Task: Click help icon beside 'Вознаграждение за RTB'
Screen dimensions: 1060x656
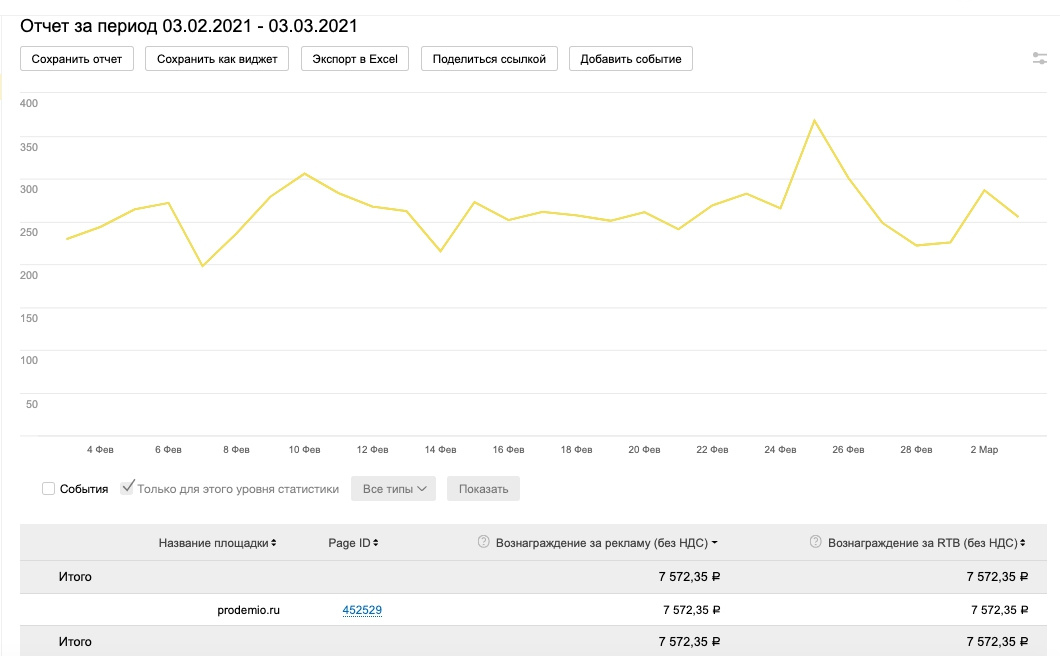Action: 816,542
